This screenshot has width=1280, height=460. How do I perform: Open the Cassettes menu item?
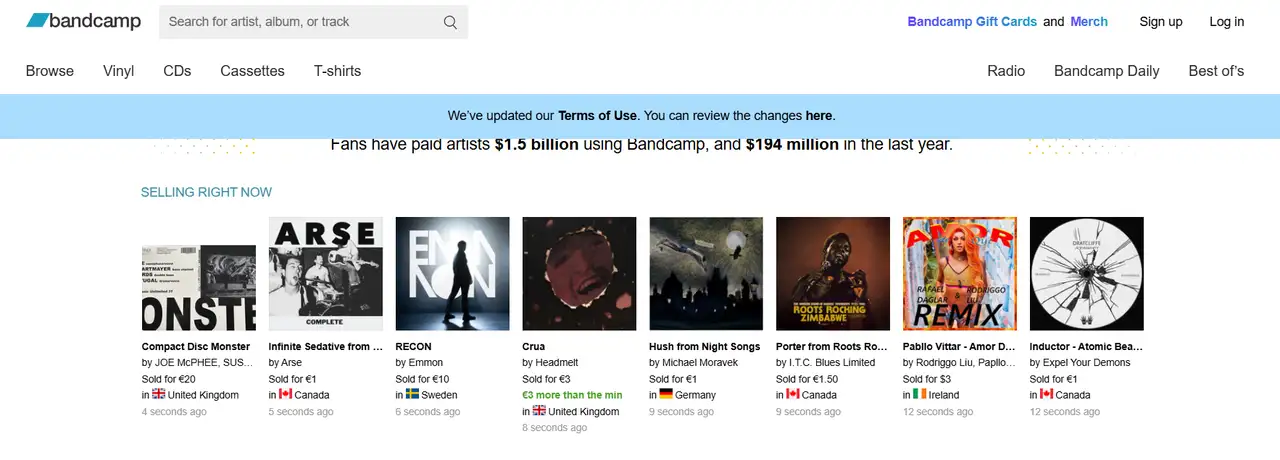(x=252, y=71)
